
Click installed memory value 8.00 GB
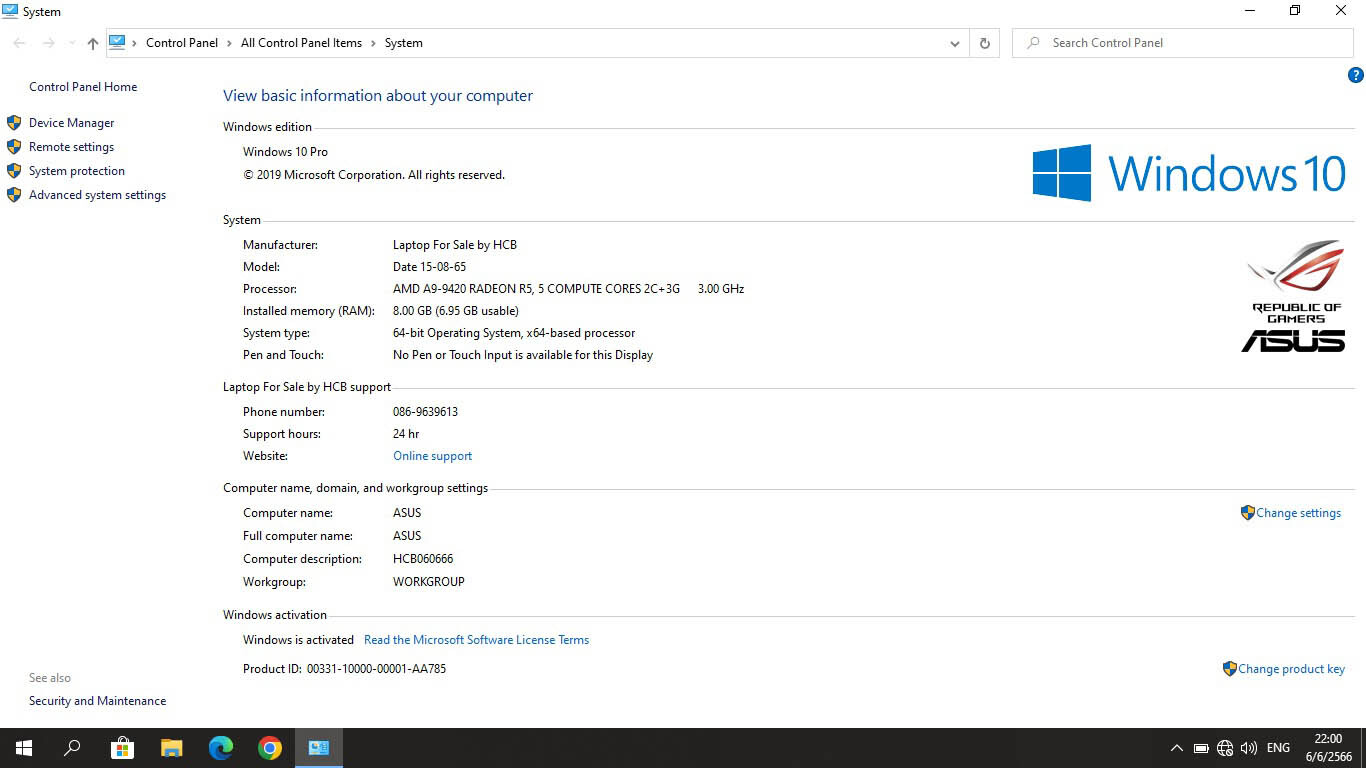455,311
